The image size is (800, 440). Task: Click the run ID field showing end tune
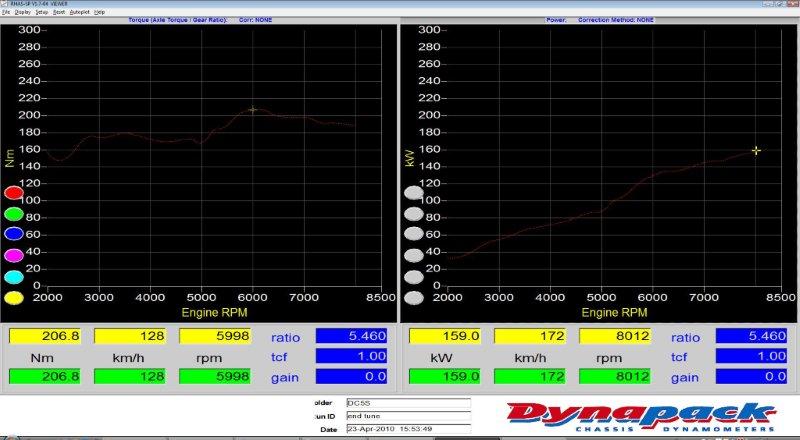tap(407, 416)
